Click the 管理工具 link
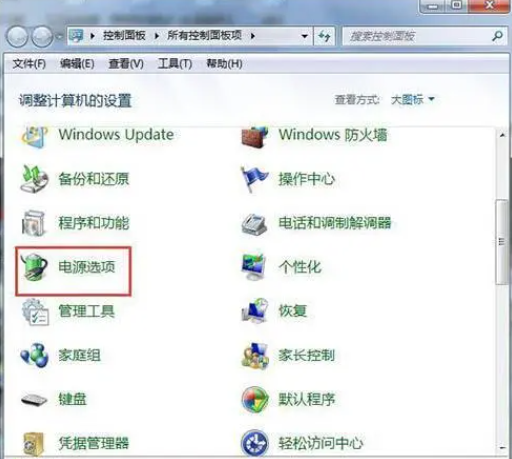 pos(87,311)
